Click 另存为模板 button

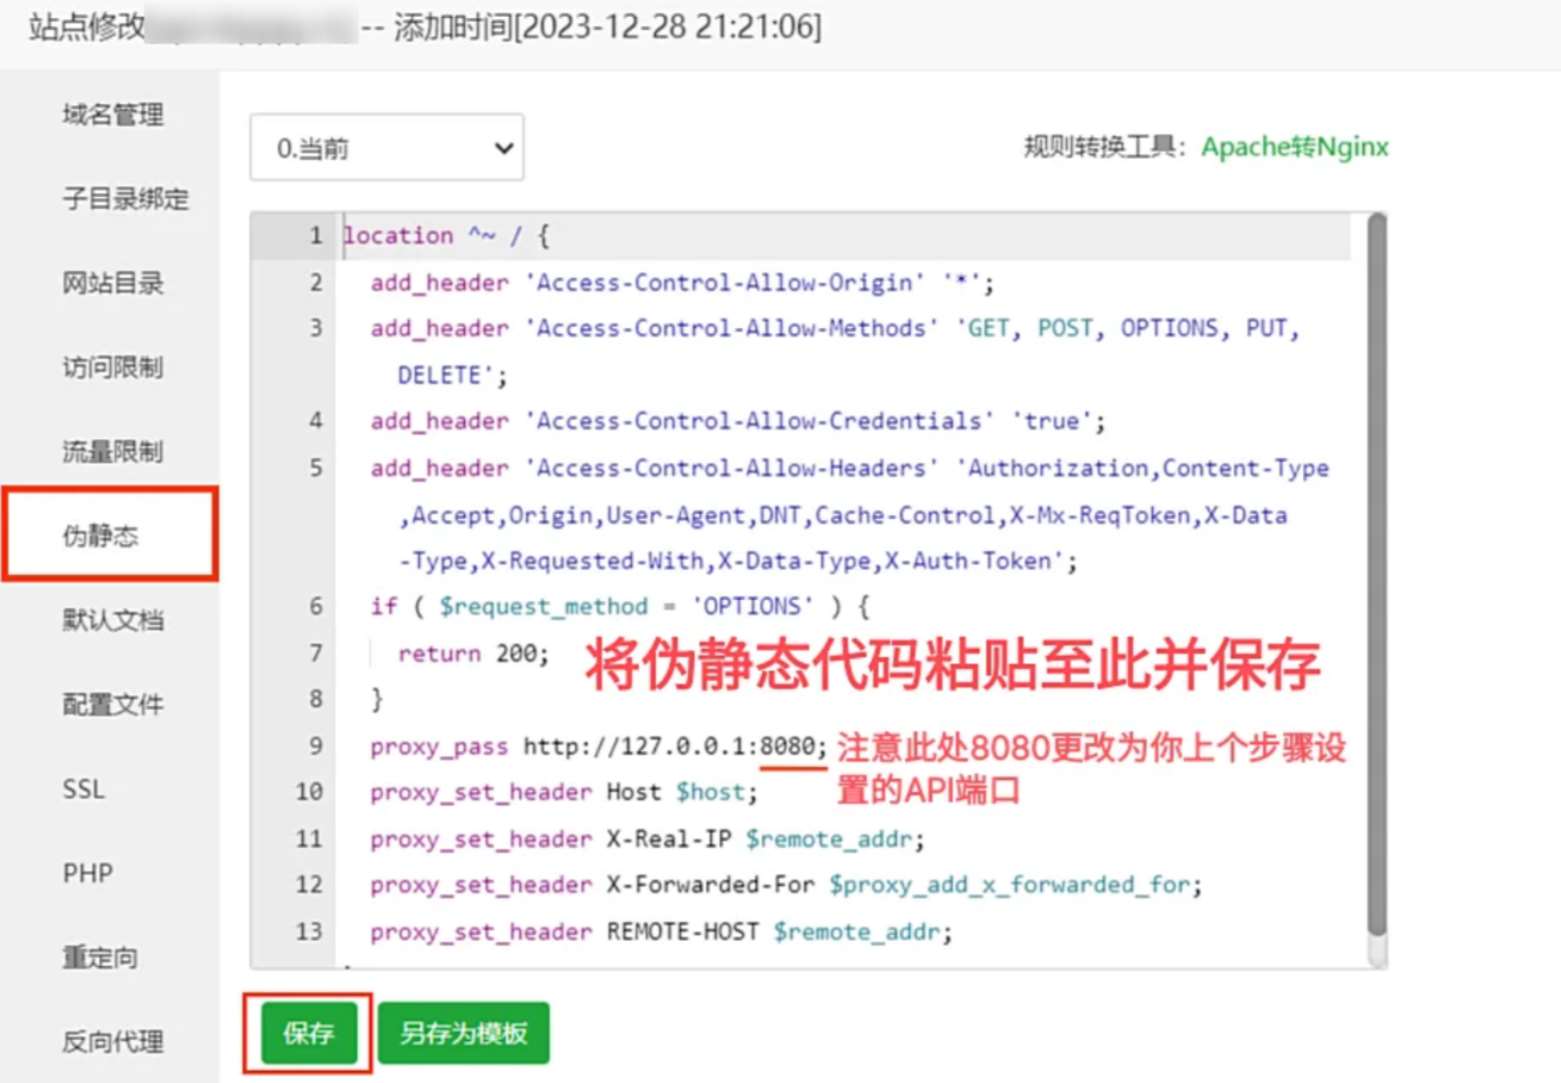[464, 1033]
